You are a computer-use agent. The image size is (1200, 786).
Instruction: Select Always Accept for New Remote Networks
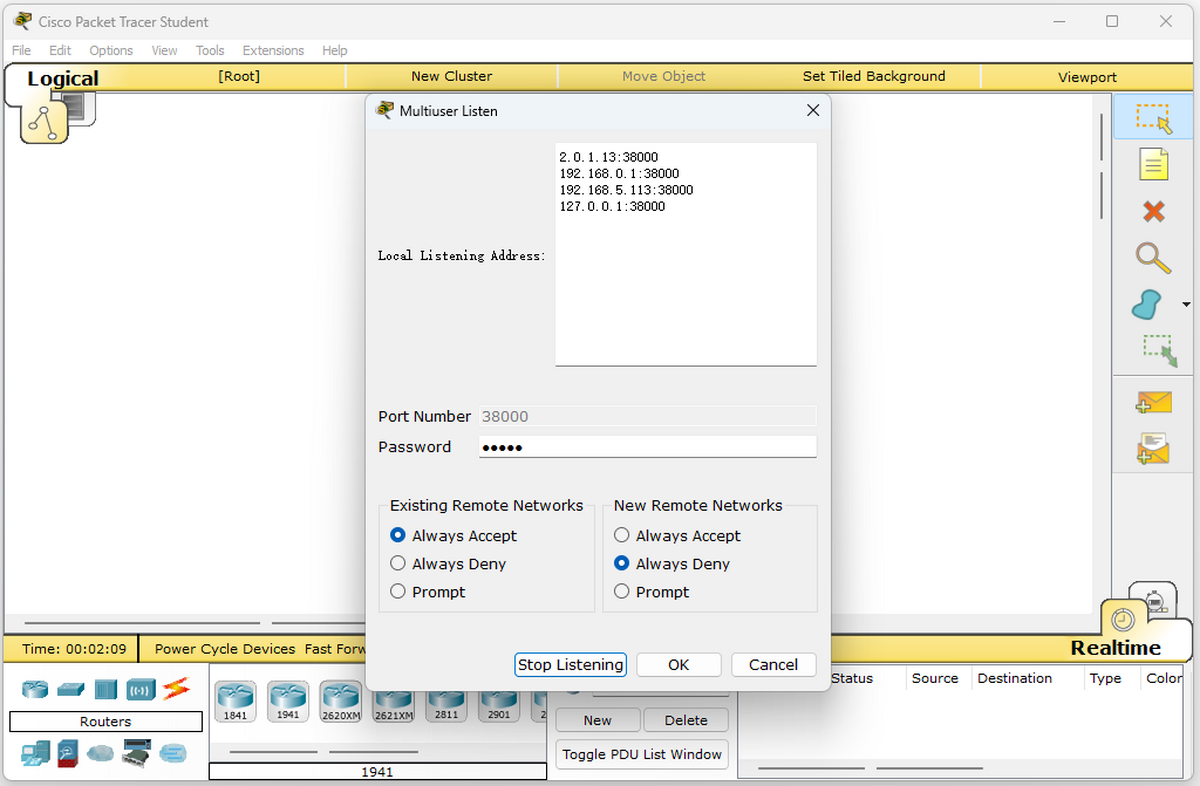click(622, 535)
